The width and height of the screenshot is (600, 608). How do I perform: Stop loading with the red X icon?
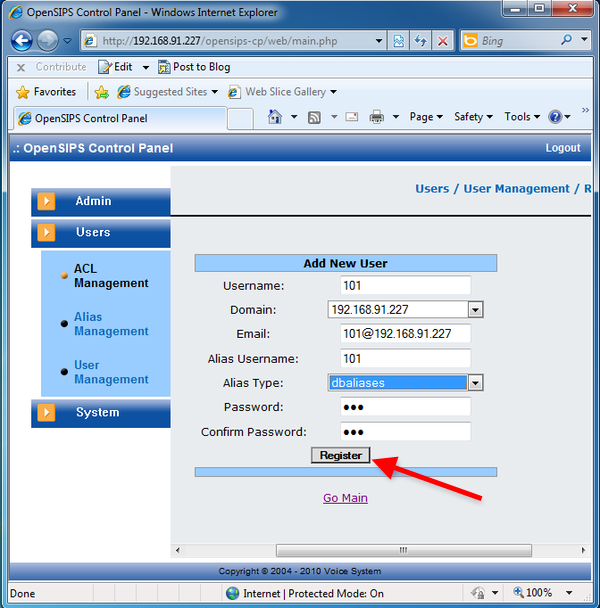click(x=443, y=41)
